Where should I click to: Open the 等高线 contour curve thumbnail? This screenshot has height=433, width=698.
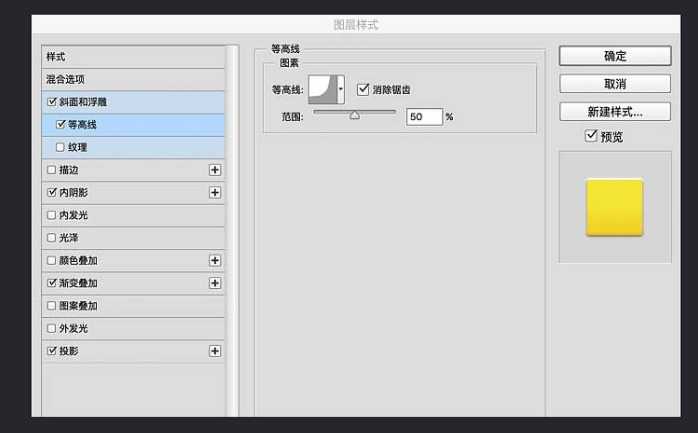[321, 90]
